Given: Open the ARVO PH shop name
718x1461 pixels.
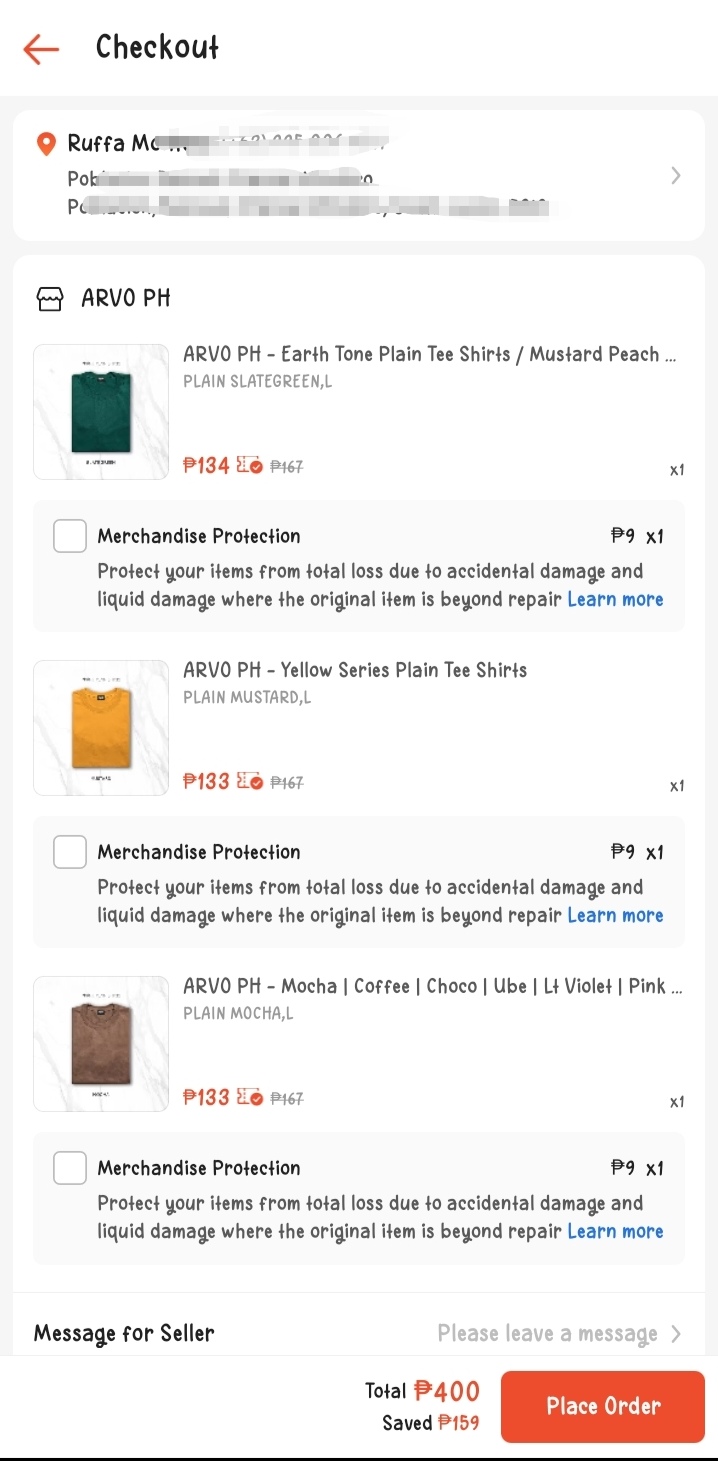Looking at the screenshot, I should click(x=126, y=298).
